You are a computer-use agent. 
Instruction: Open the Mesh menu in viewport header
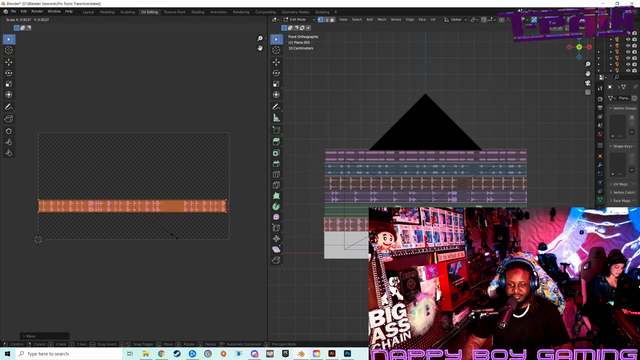click(x=382, y=20)
